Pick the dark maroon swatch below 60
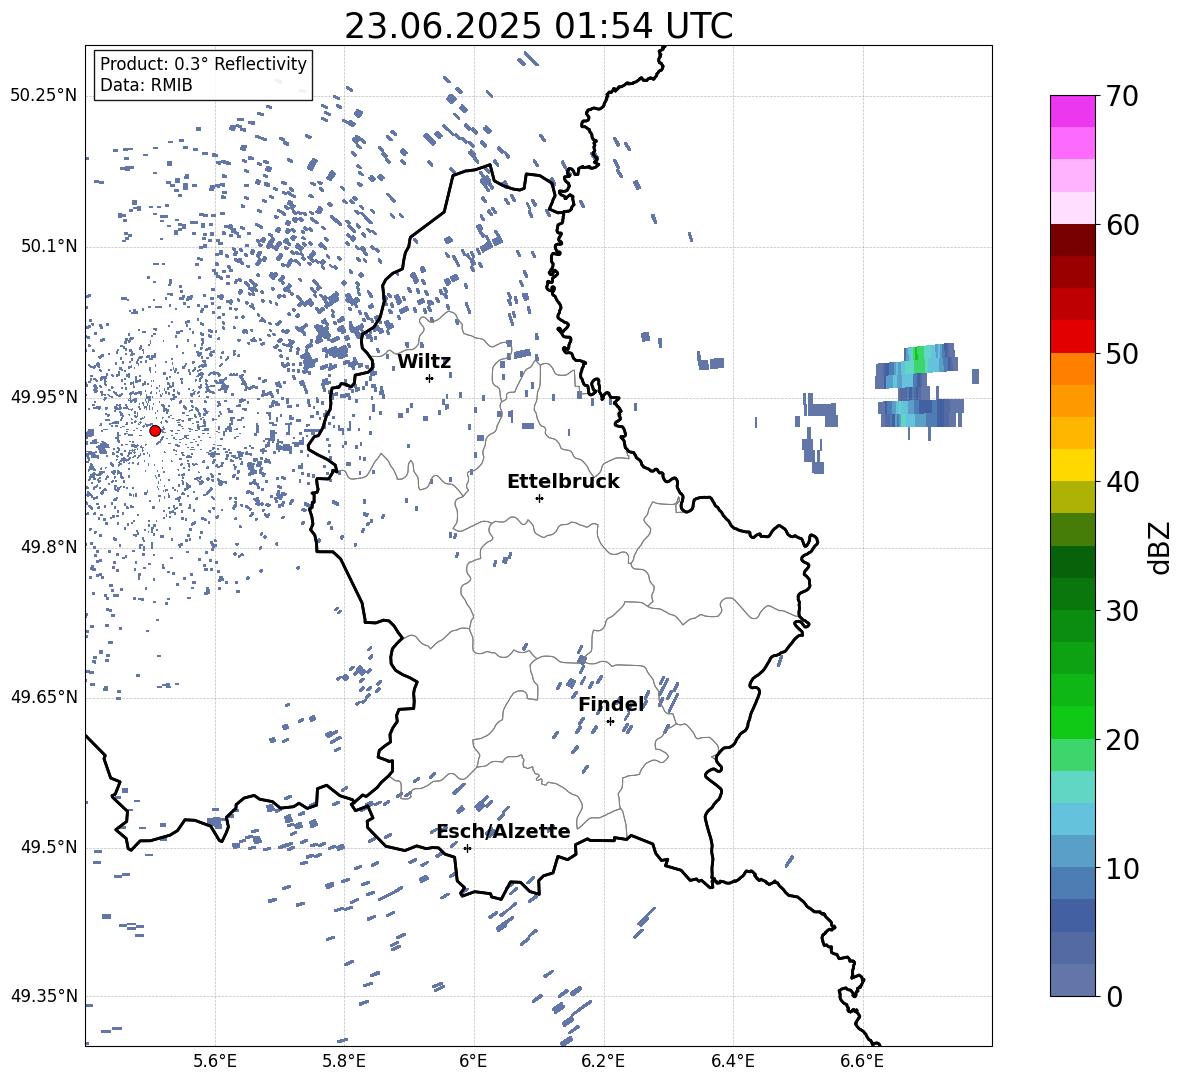Image resolution: width=1184 pixels, height=1081 pixels. tap(1072, 240)
